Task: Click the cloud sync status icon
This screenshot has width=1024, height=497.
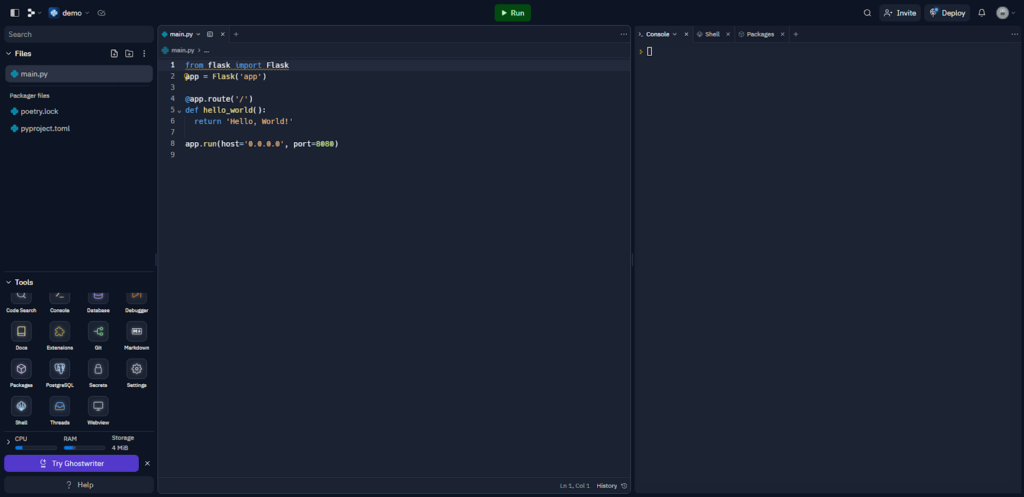Action: [x=101, y=13]
